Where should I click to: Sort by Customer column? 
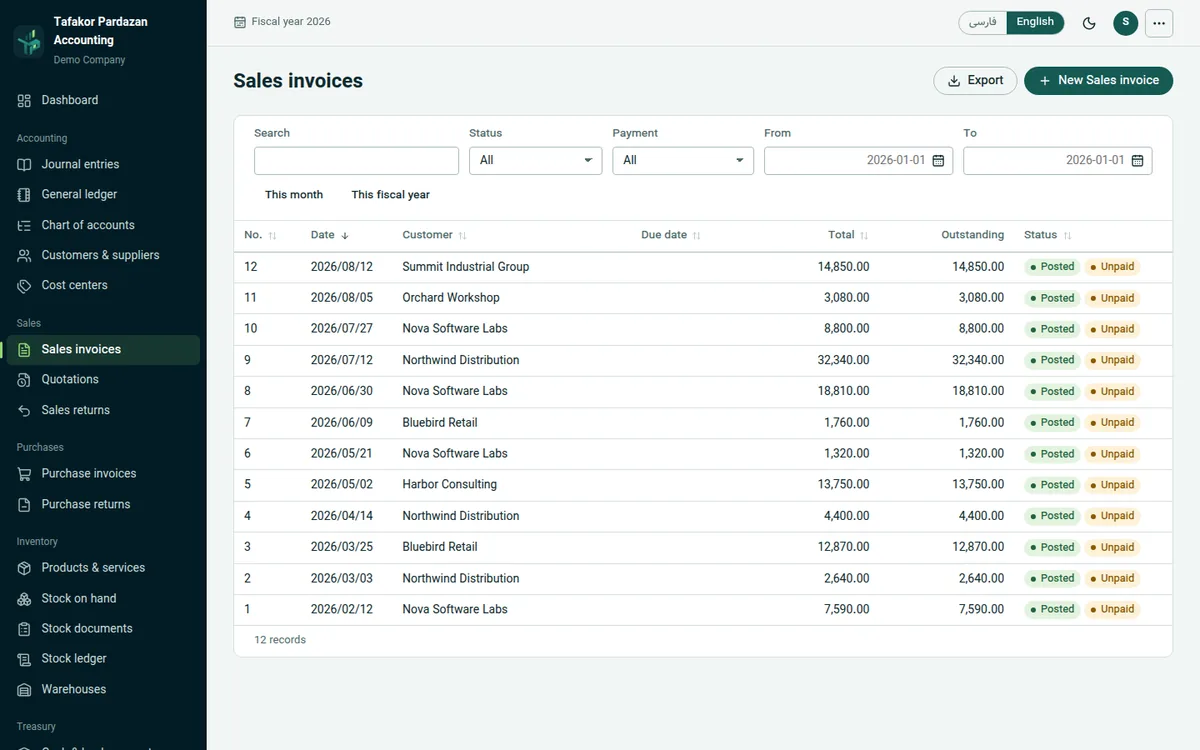pos(434,236)
